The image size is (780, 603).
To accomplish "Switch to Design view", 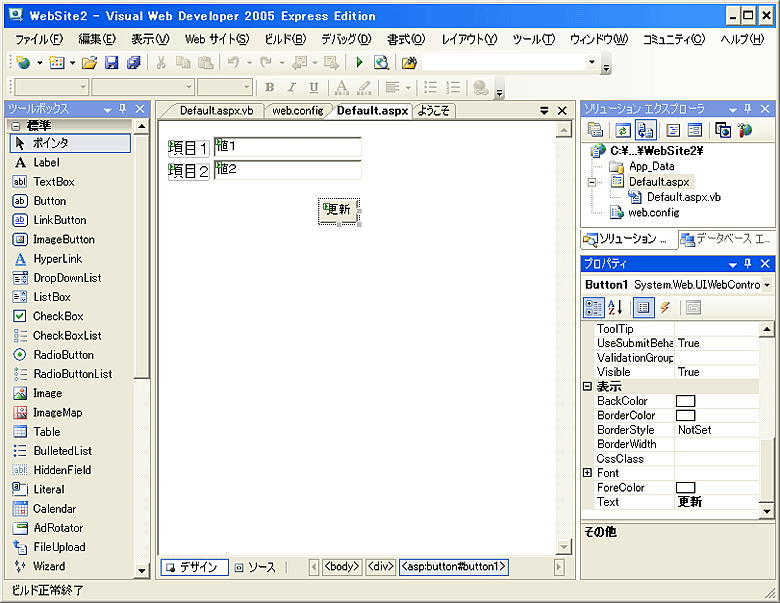I will 194,567.
